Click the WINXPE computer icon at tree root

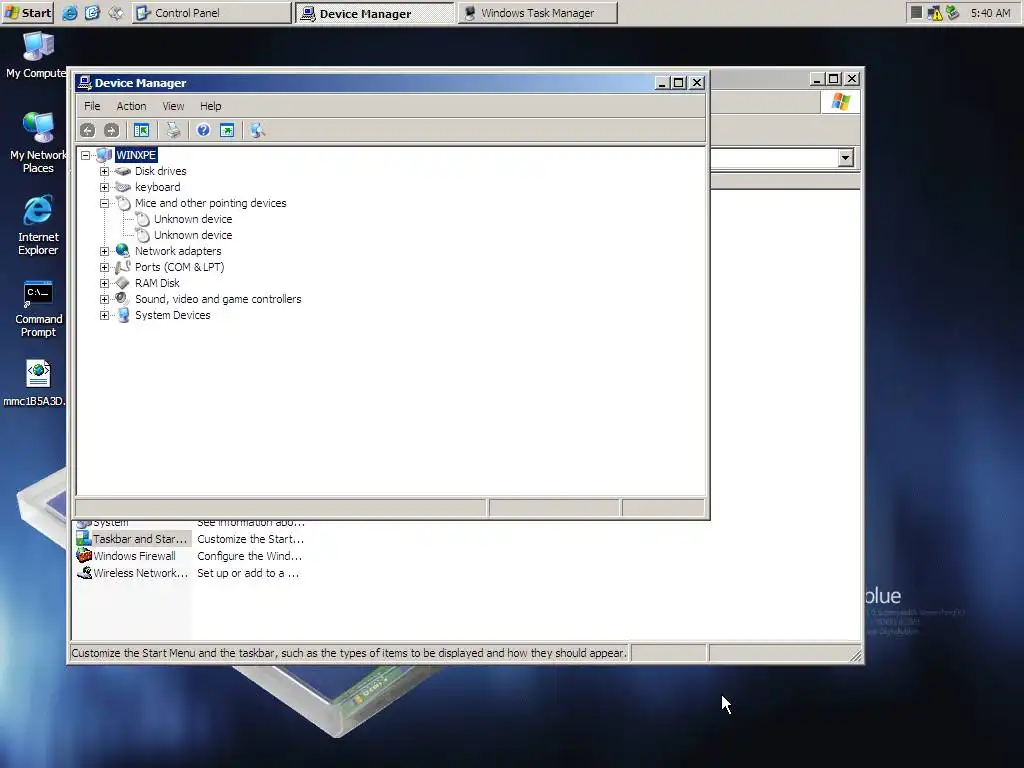(104, 155)
